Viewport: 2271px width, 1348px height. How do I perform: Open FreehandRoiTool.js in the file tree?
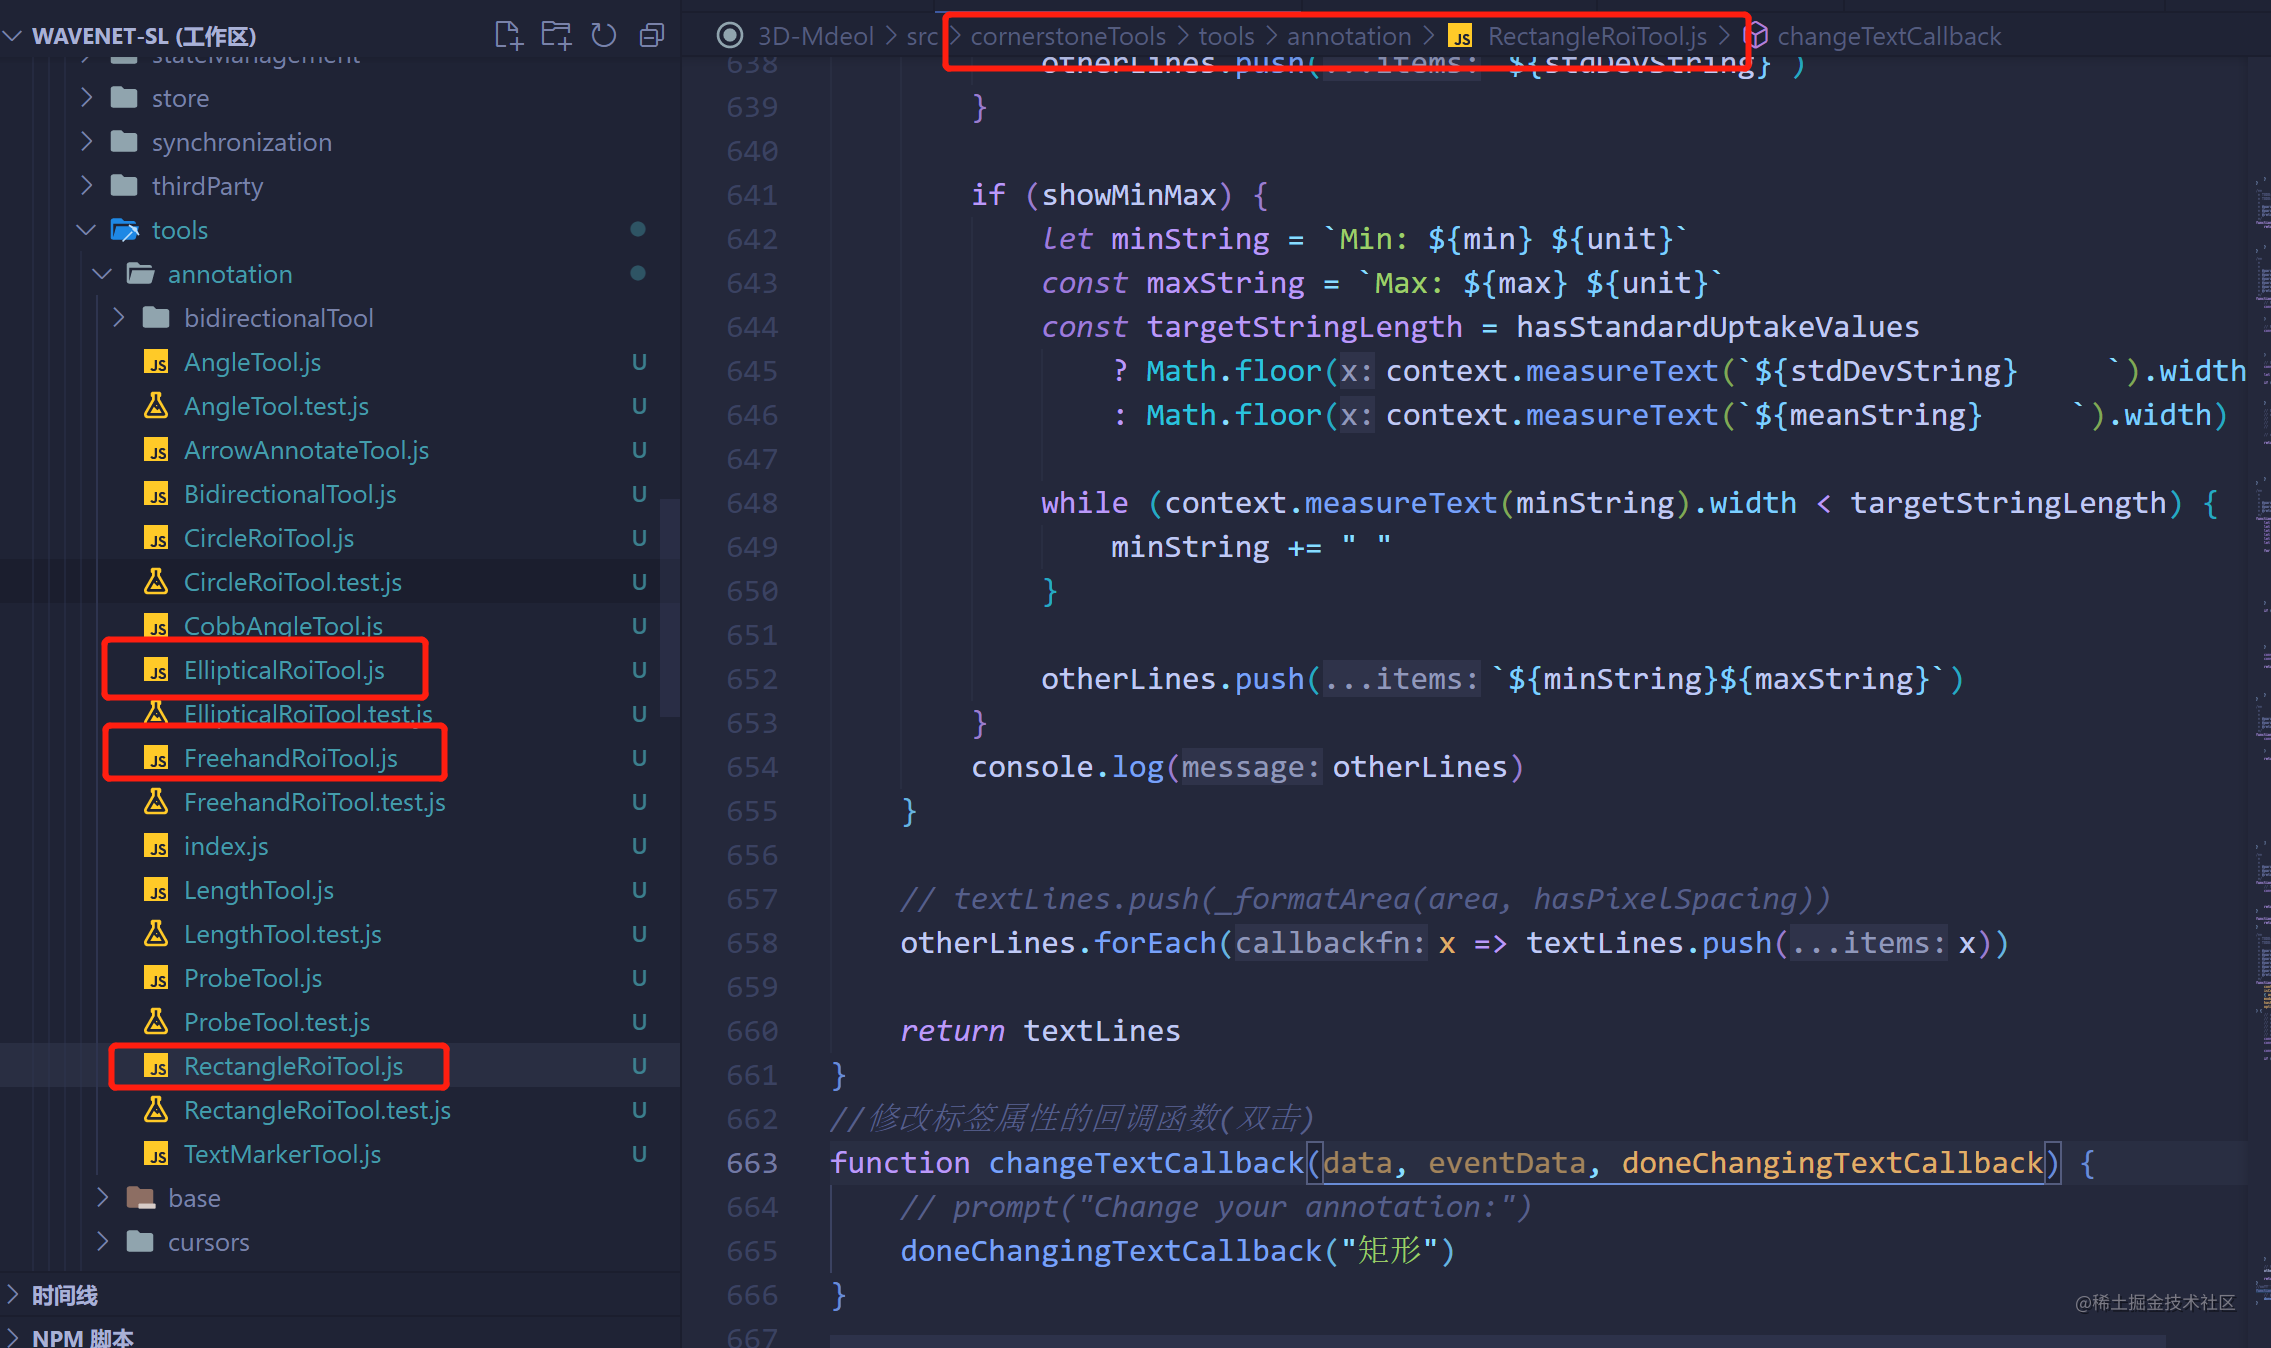[x=290, y=758]
